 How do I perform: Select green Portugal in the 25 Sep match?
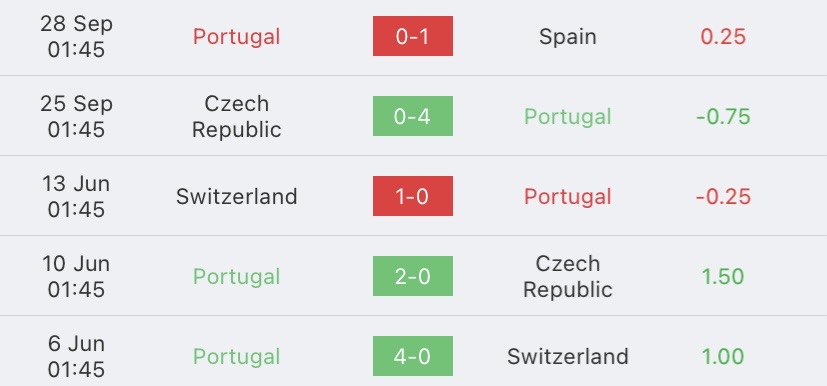(568, 117)
